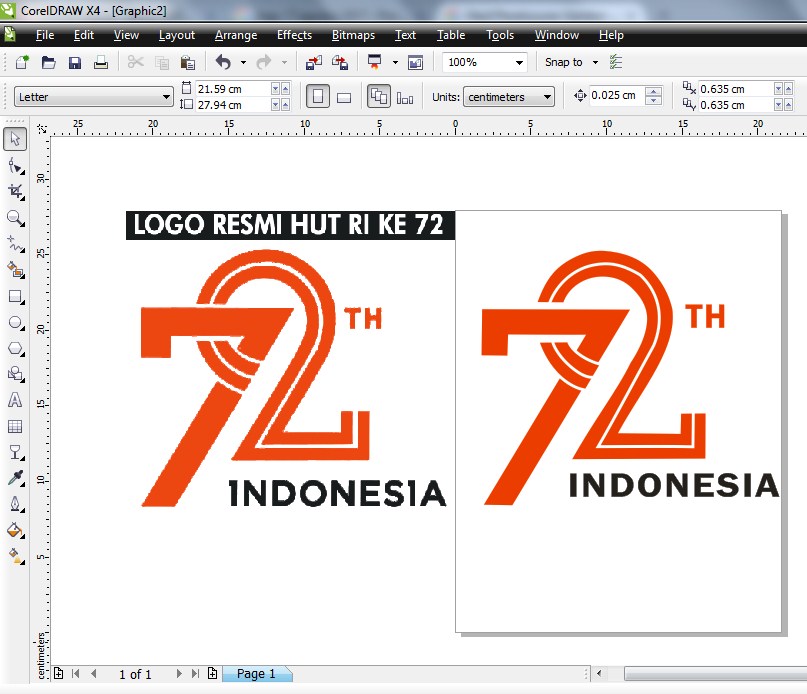Go to the first page
This screenshot has width=807, height=694.
click(x=76, y=673)
